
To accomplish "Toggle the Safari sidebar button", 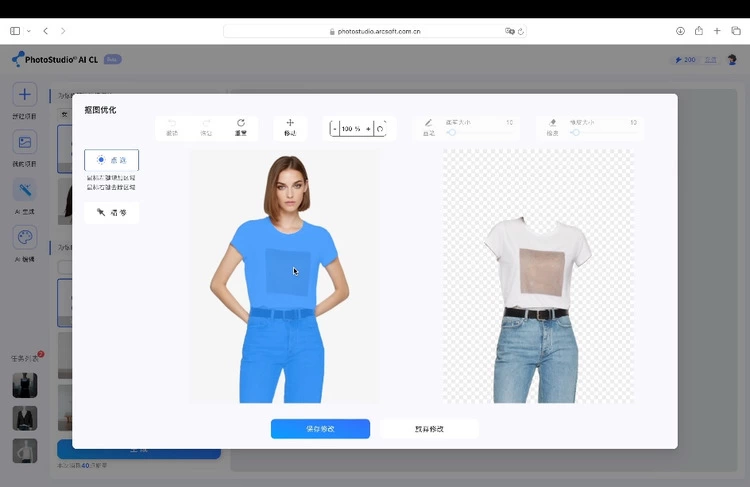I will pos(15,31).
